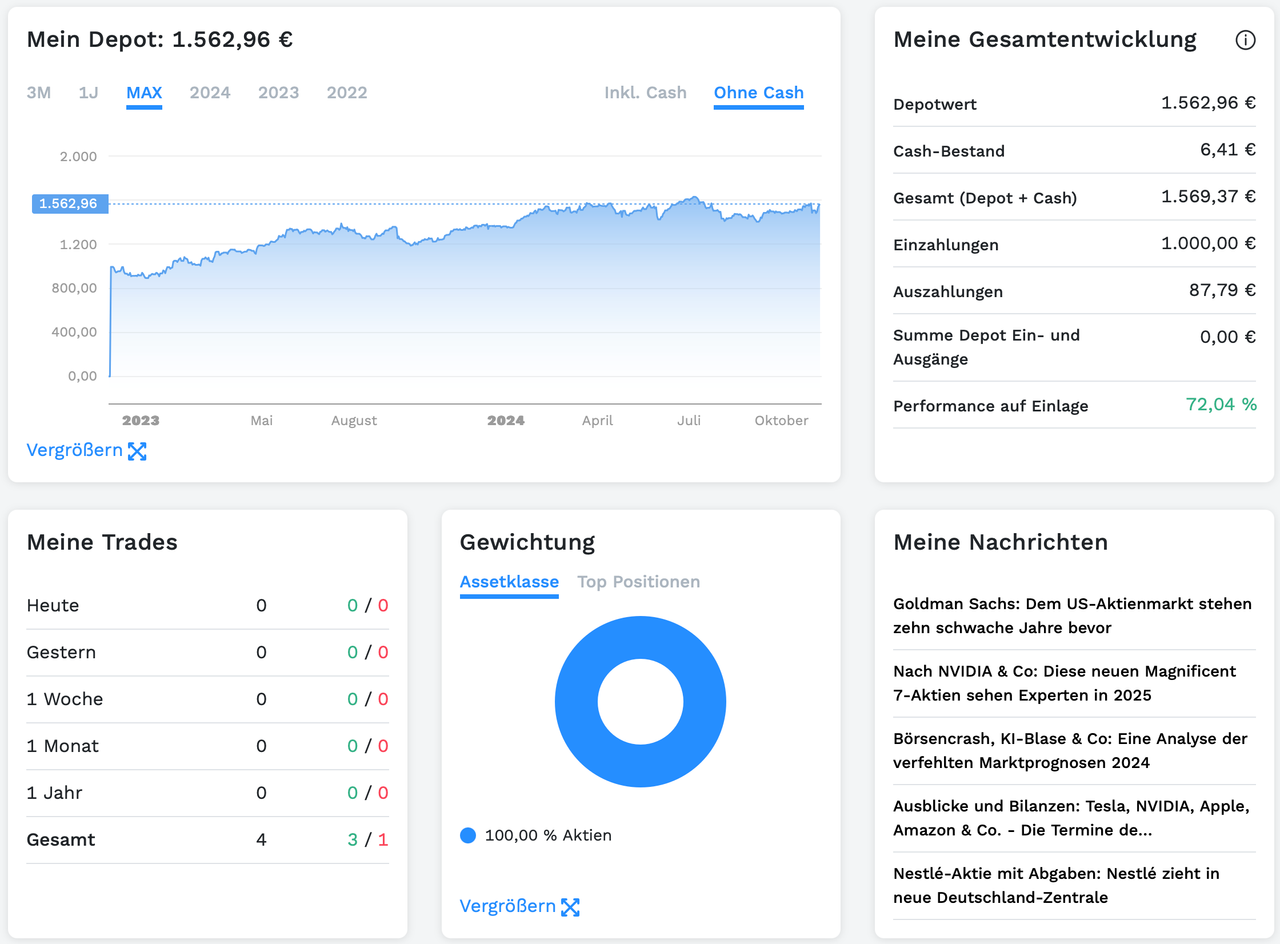1280x944 pixels.
Task: Click the blue Aktien legend dot
Action: click(x=467, y=835)
